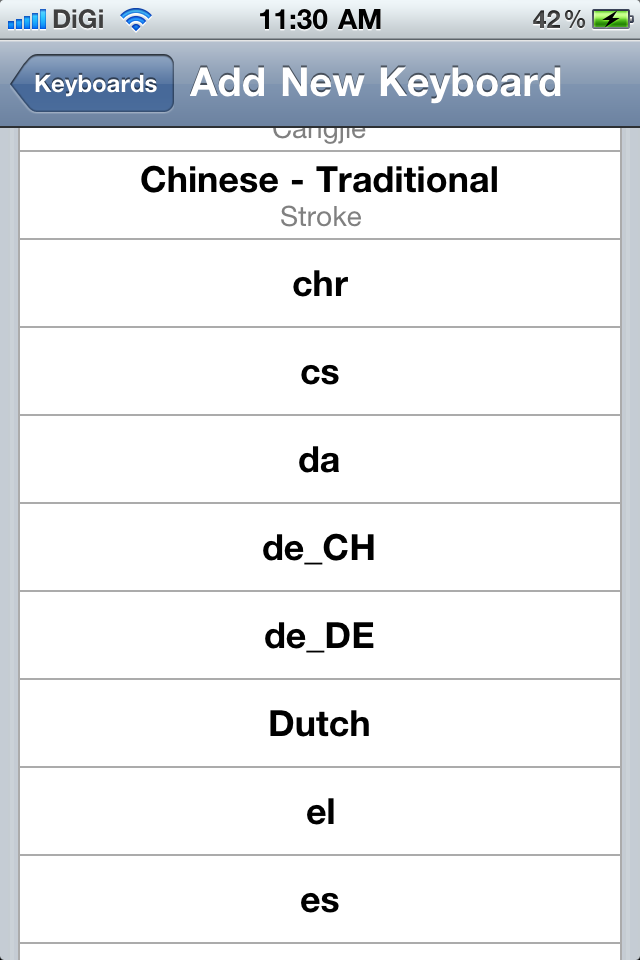Go back to Keyboards settings
This screenshot has width=640, height=960.
coord(93,84)
